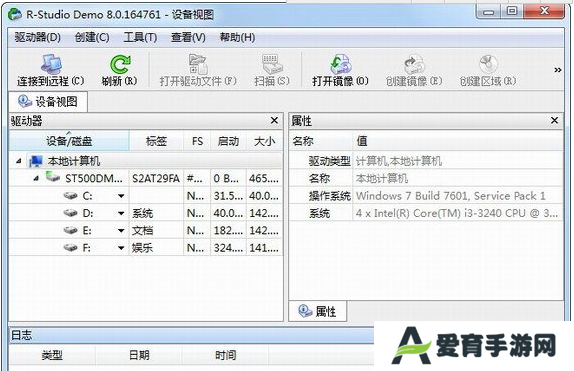Sort by Start (启动) column header
This screenshot has width=574, height=371.
click(x=228, y=141)
